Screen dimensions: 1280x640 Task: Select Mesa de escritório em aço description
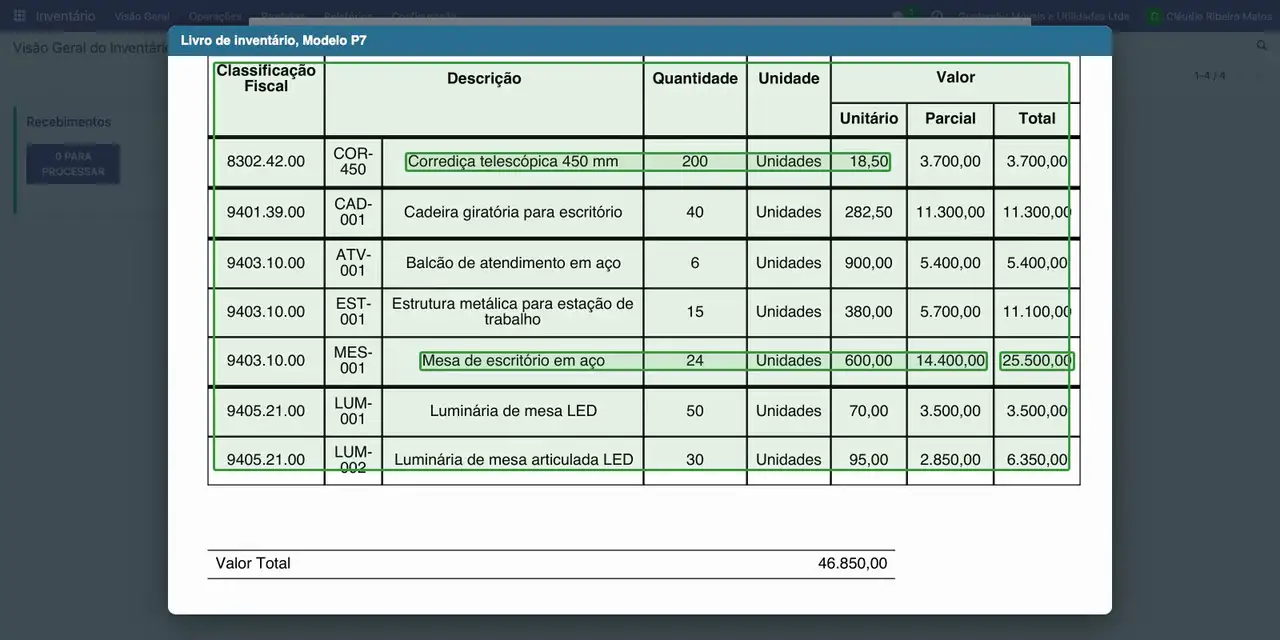click(513, 361)
